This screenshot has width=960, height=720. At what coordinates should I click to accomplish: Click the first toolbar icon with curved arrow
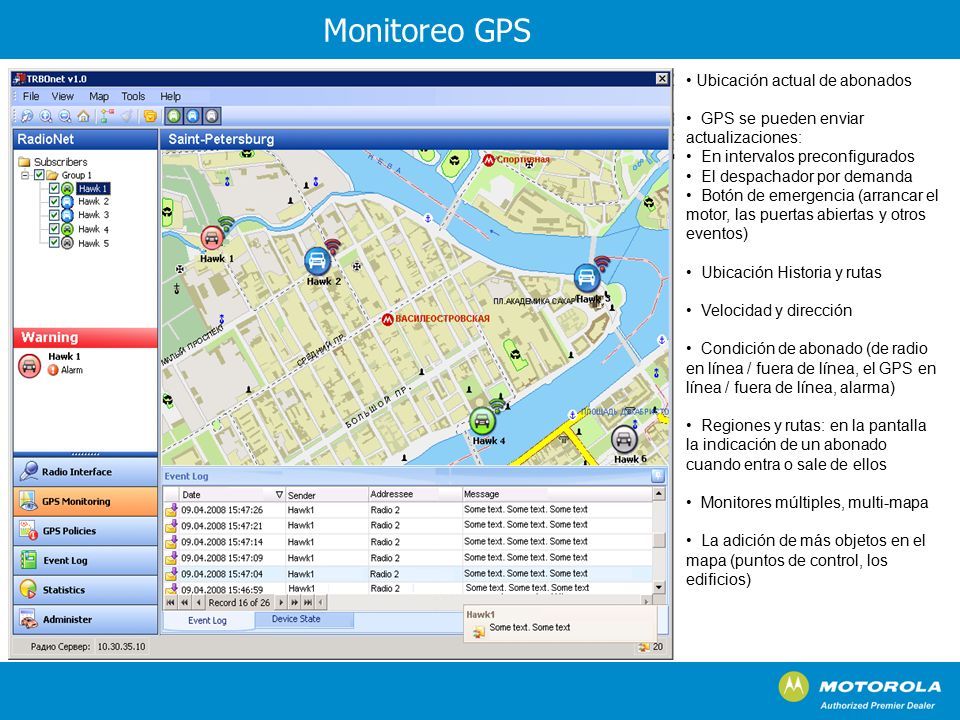click(26, 116)
